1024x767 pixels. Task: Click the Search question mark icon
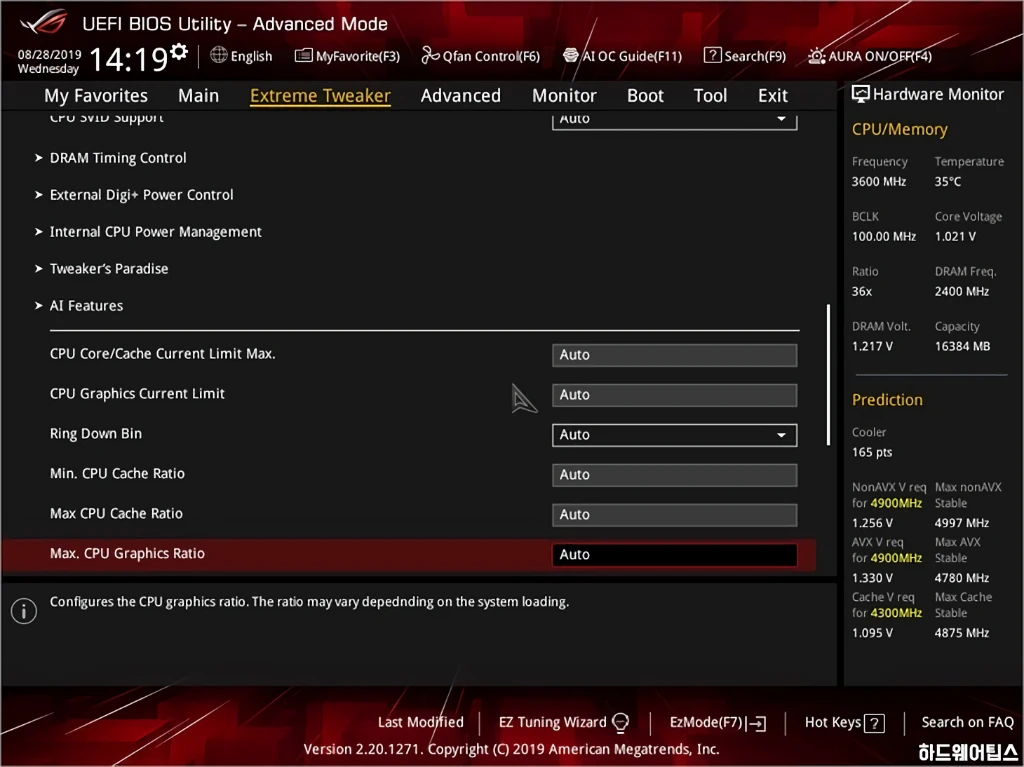[x=712, y=56]
